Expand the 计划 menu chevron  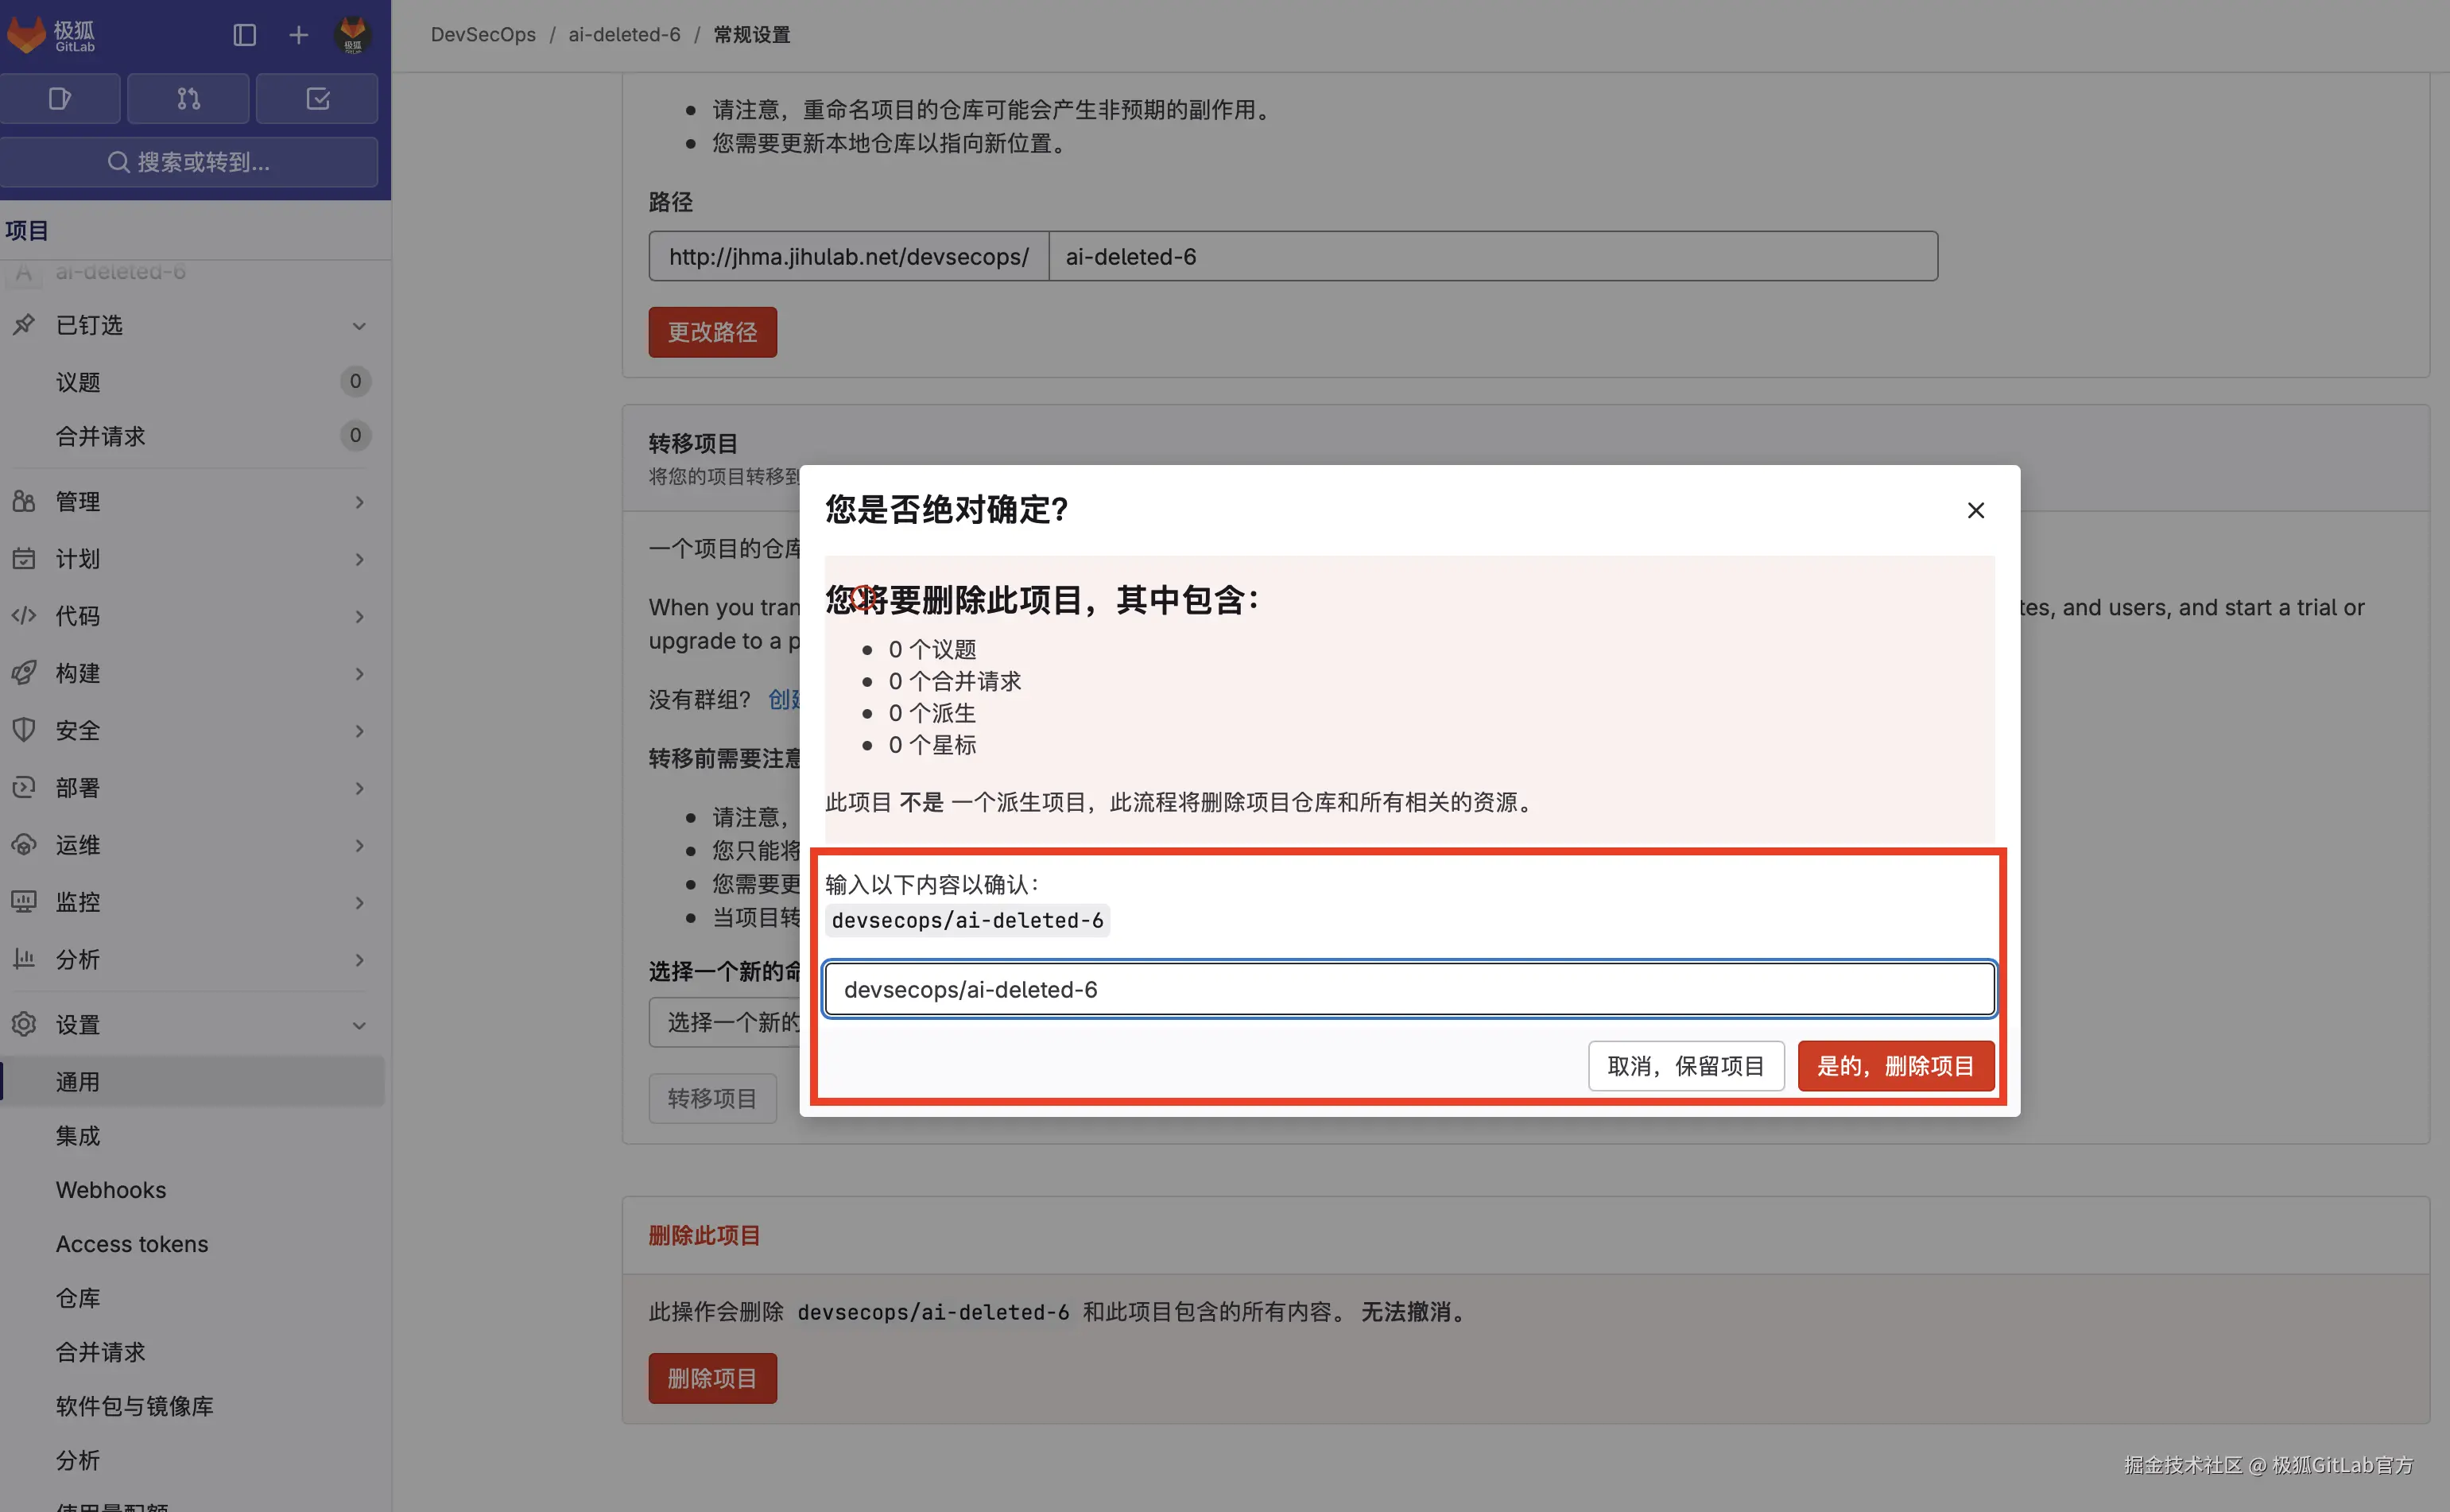[359, 559]
